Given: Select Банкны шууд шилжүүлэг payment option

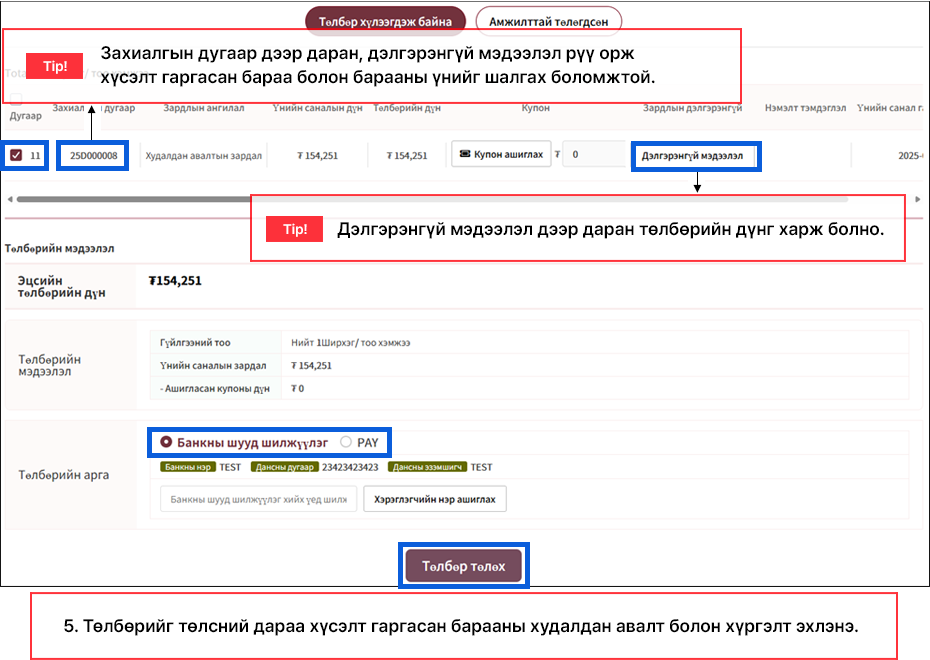Looking at the screenshot, I should 166,441.
